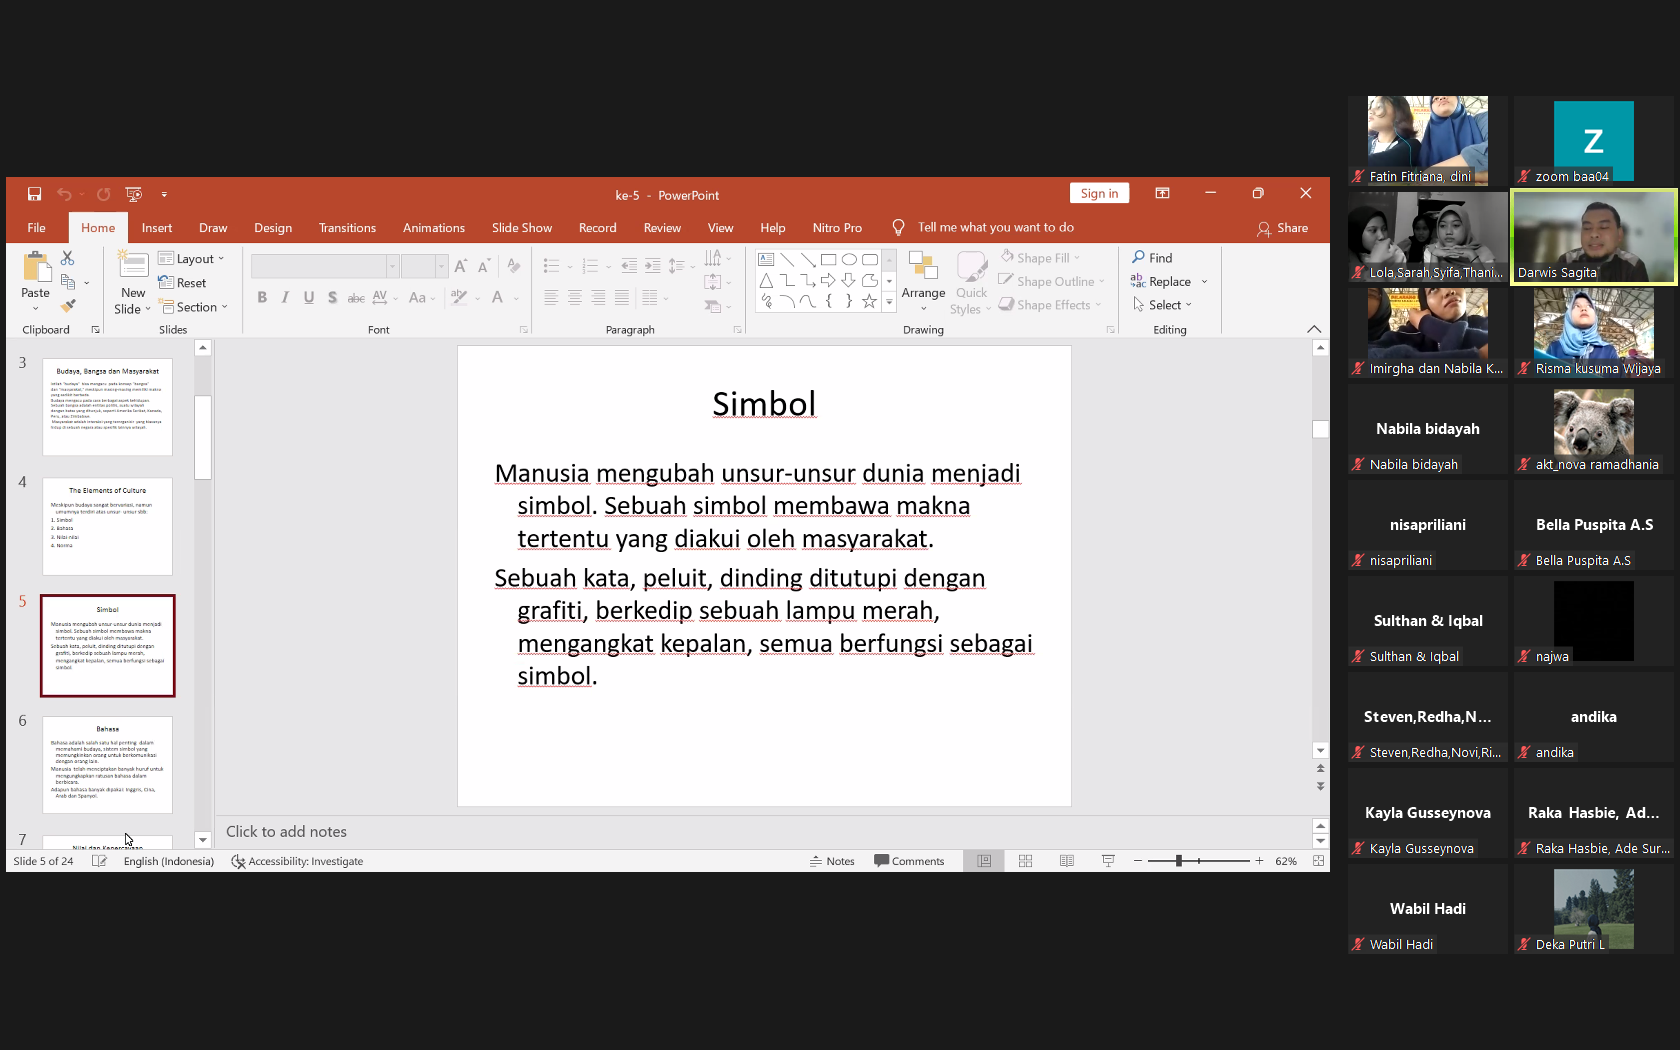Expand the shapes gallery More arrow
The image size is (1680, 1050).
click(x=889, y=302)
